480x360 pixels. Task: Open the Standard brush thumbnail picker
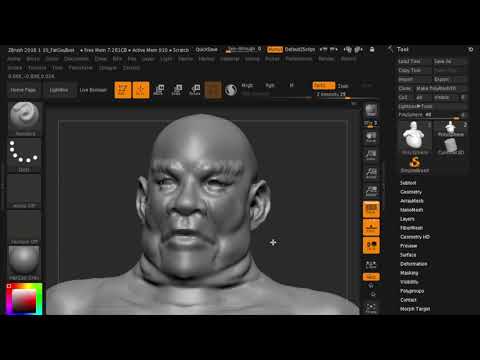coord(24,119)
